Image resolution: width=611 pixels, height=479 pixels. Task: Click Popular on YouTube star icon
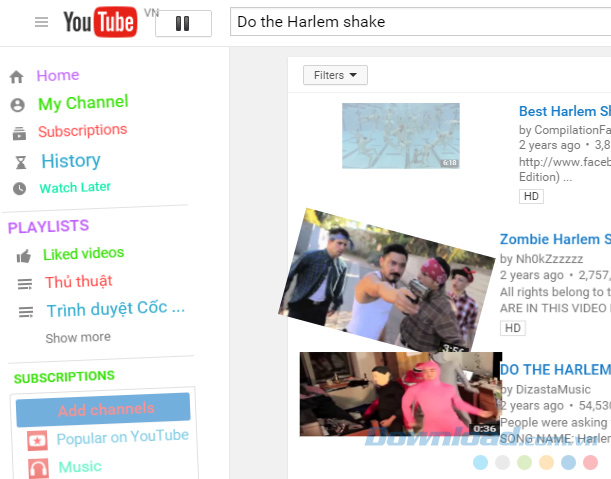[37, 440]
